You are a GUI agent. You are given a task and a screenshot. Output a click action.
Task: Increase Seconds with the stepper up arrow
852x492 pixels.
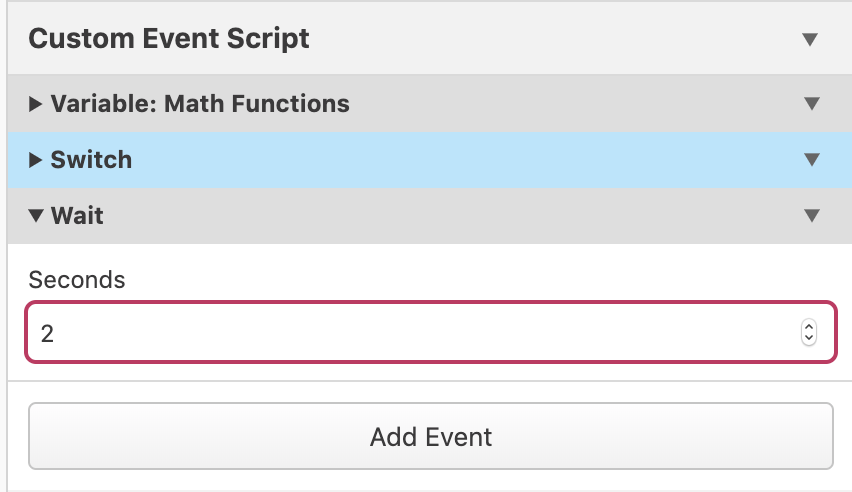click(x=809, y=327)
